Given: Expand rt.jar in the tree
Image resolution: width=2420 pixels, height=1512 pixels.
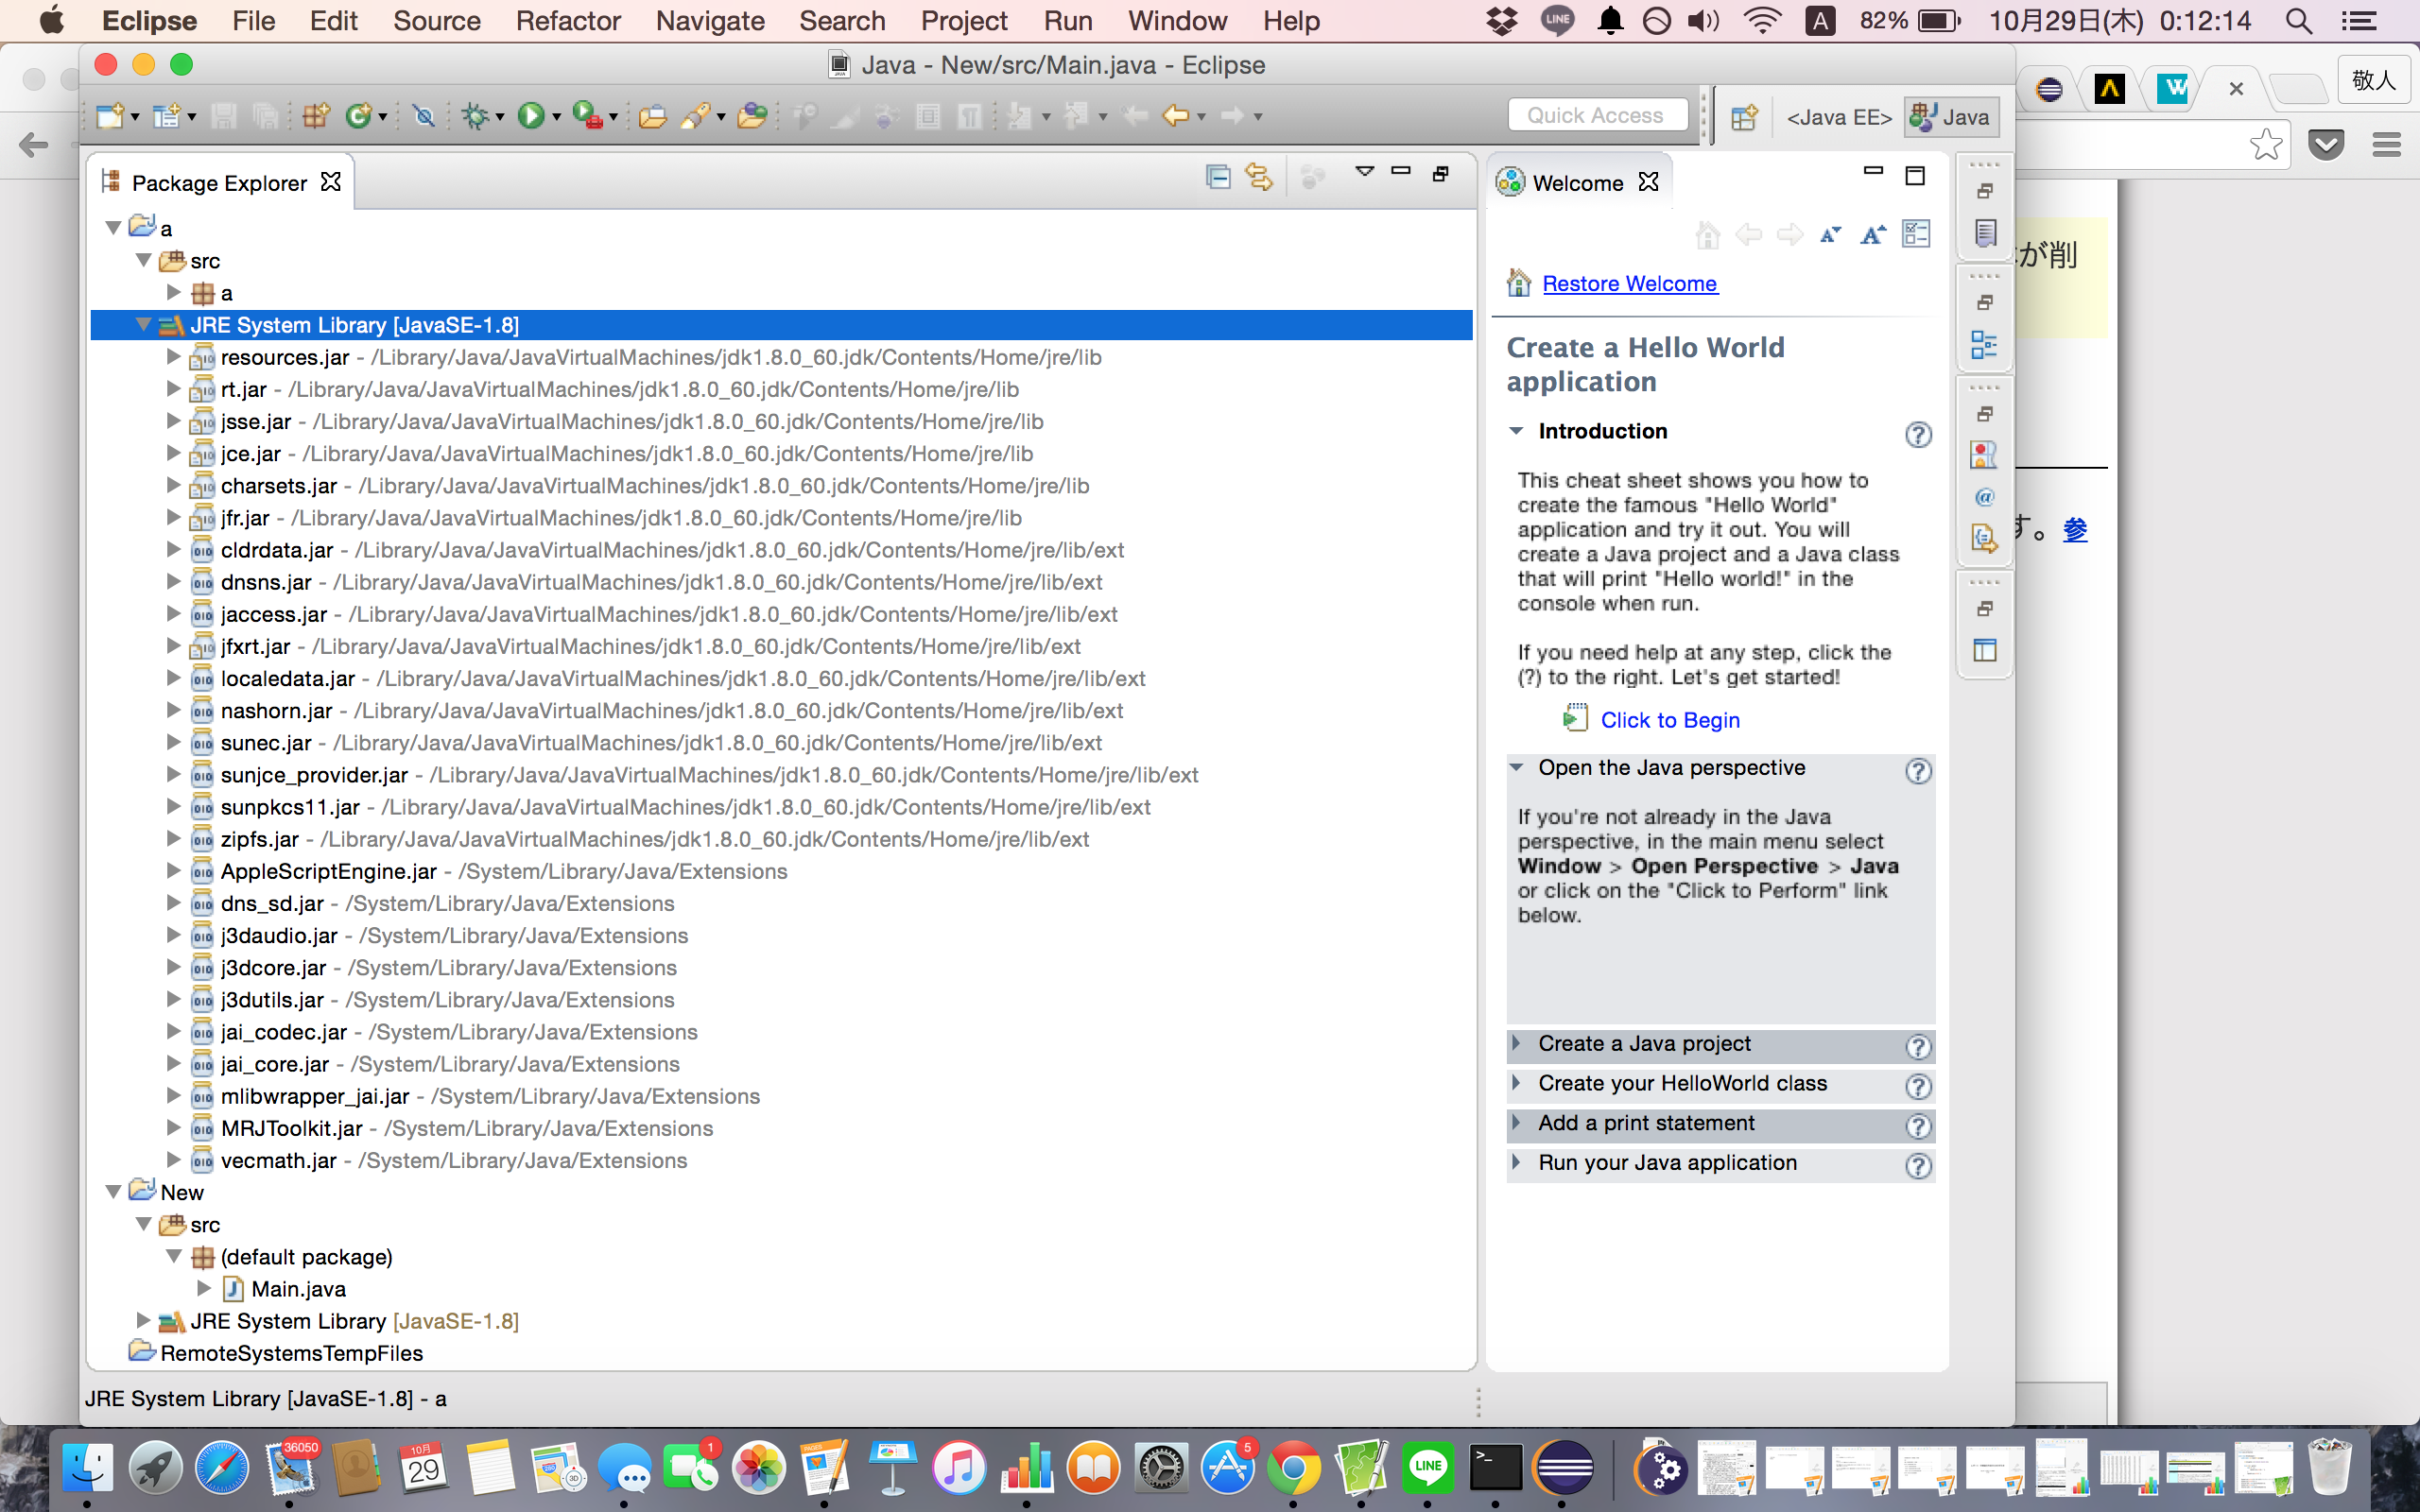Looking at the screenshot, I should (x=173, y=388).
